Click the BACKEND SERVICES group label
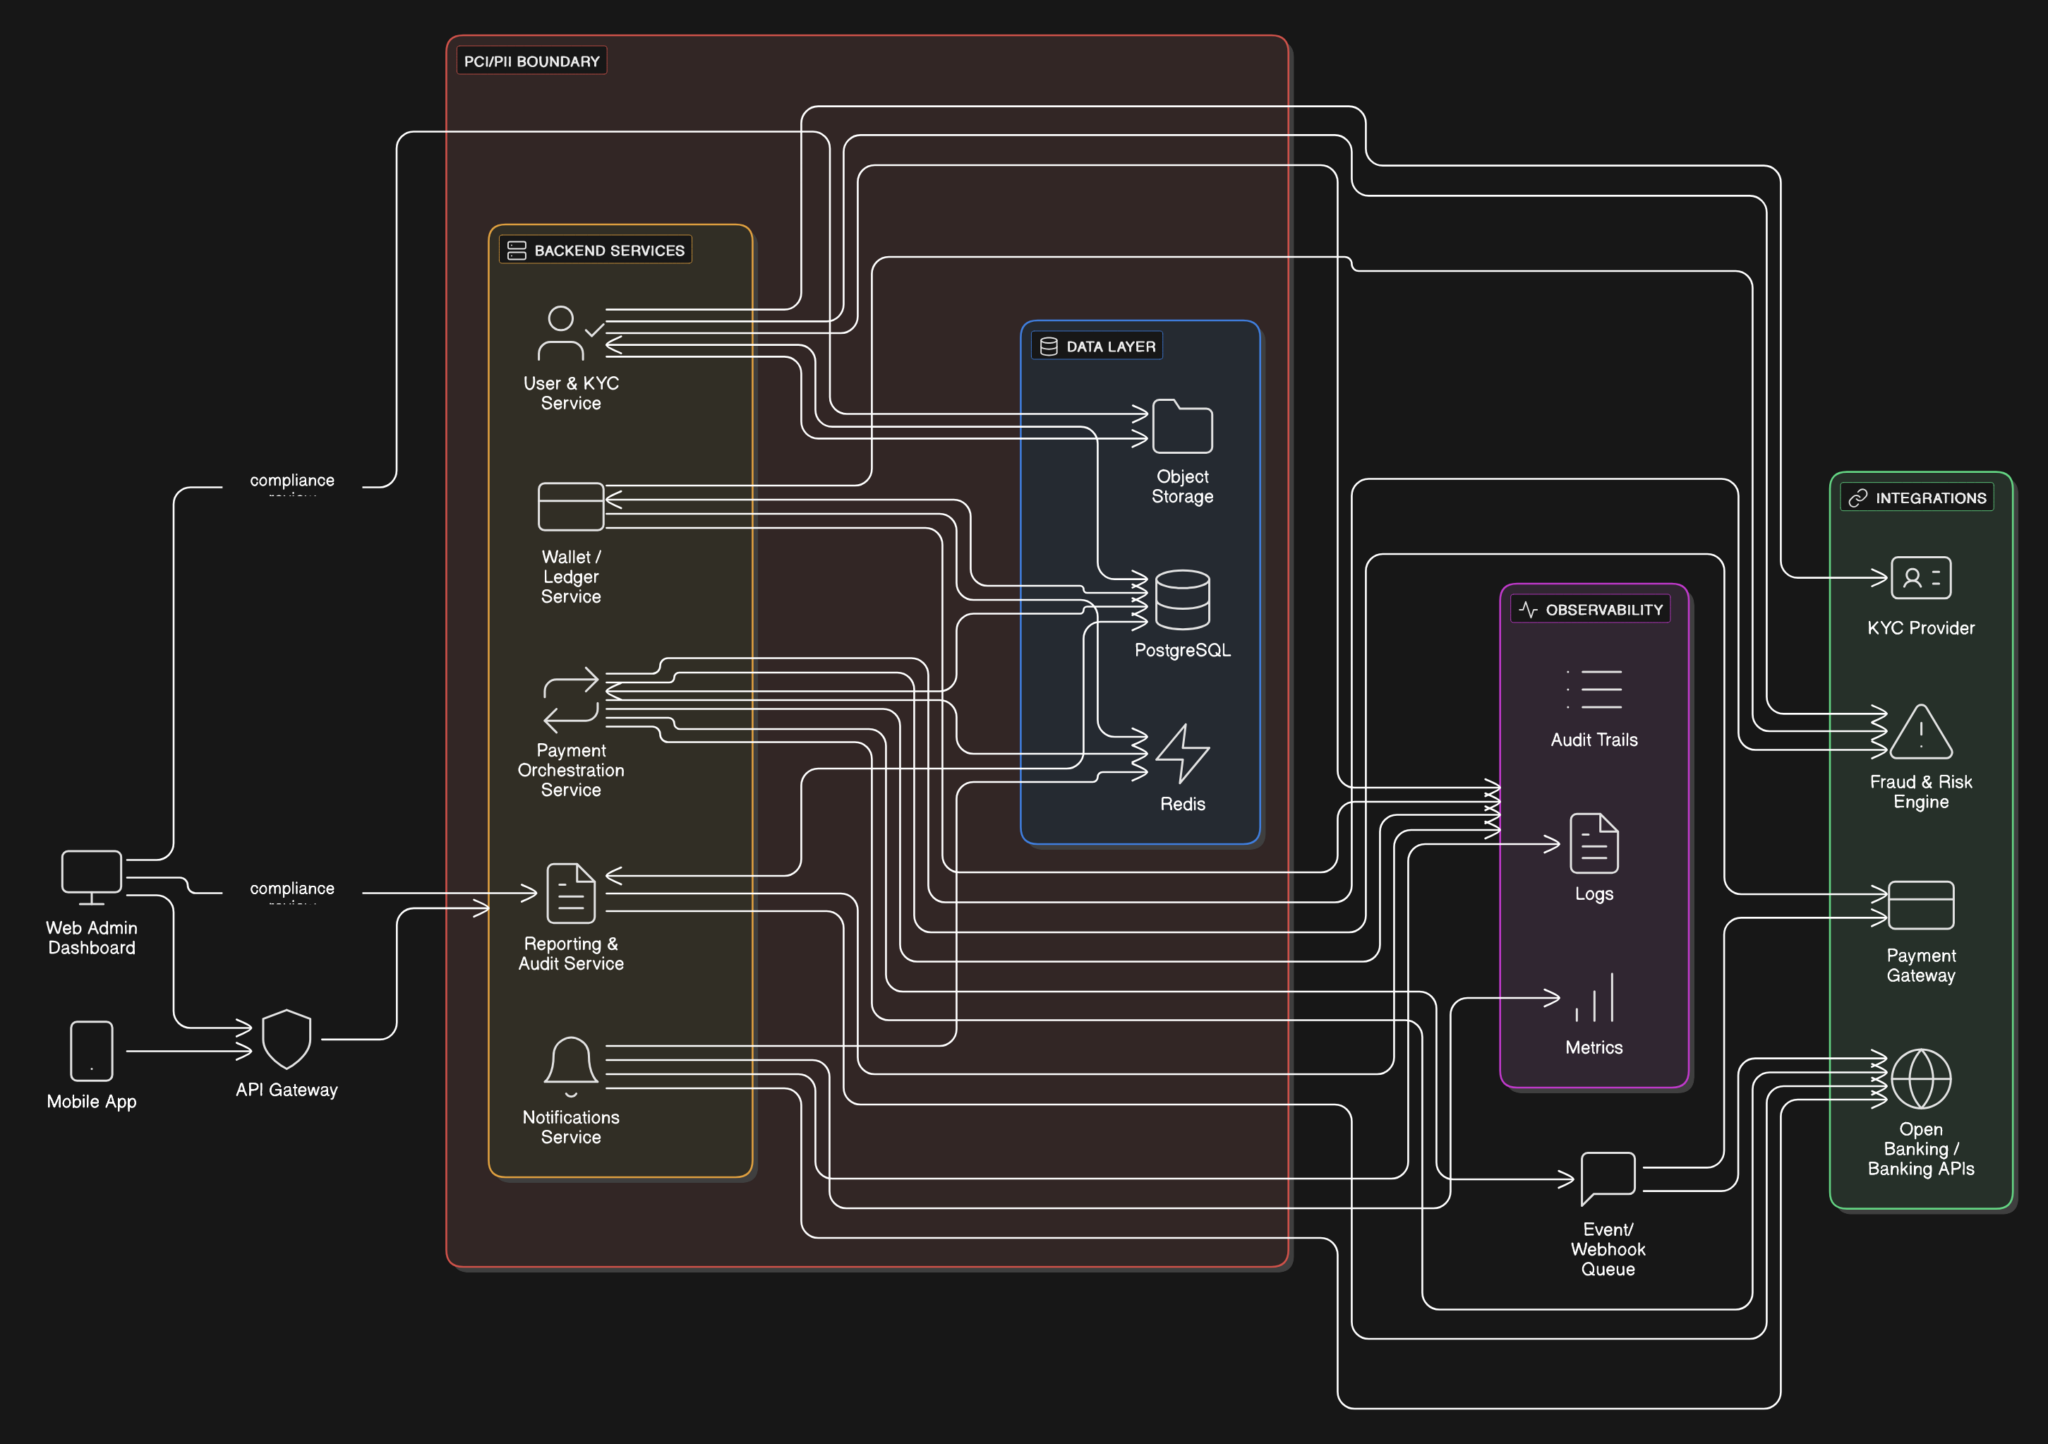This screenshot has height=1444, width=2048. point(596,250)
